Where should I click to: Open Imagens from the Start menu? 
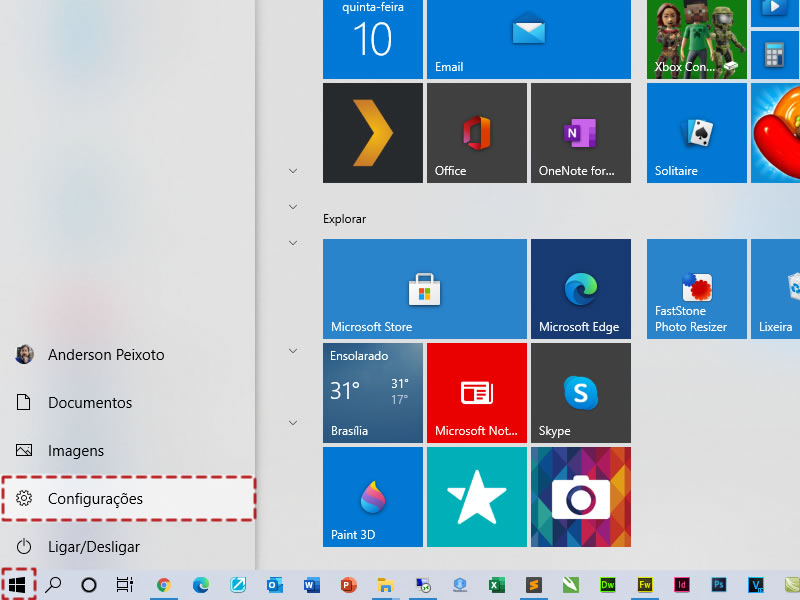(x=128, y=451)
